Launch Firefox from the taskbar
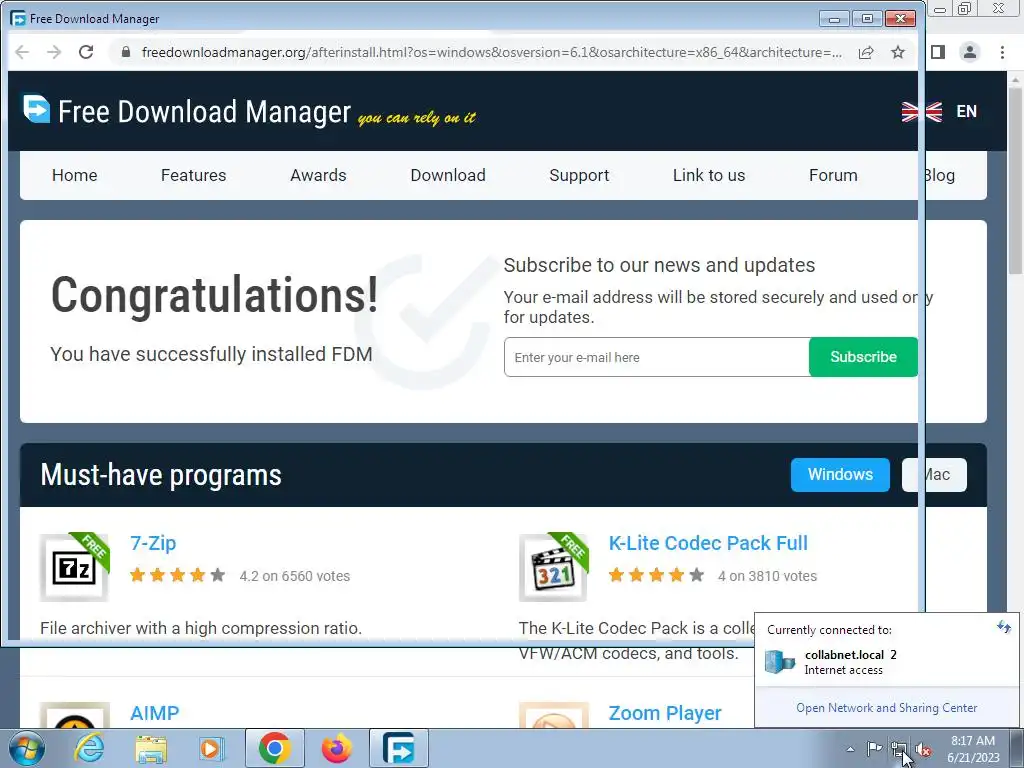 (x=337, y=748)
